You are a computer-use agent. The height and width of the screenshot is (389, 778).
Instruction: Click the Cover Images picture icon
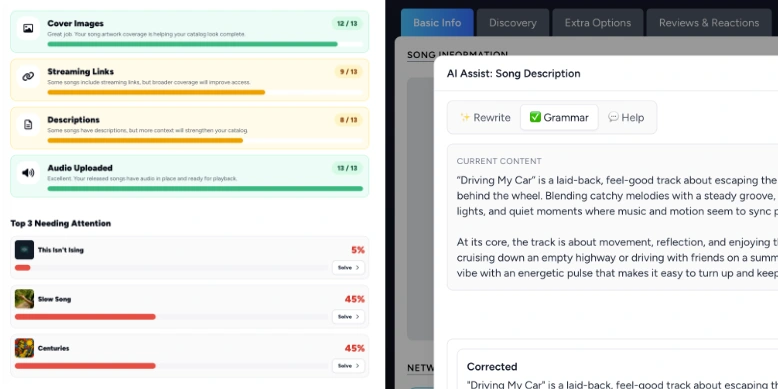click(x=28, y=29)
